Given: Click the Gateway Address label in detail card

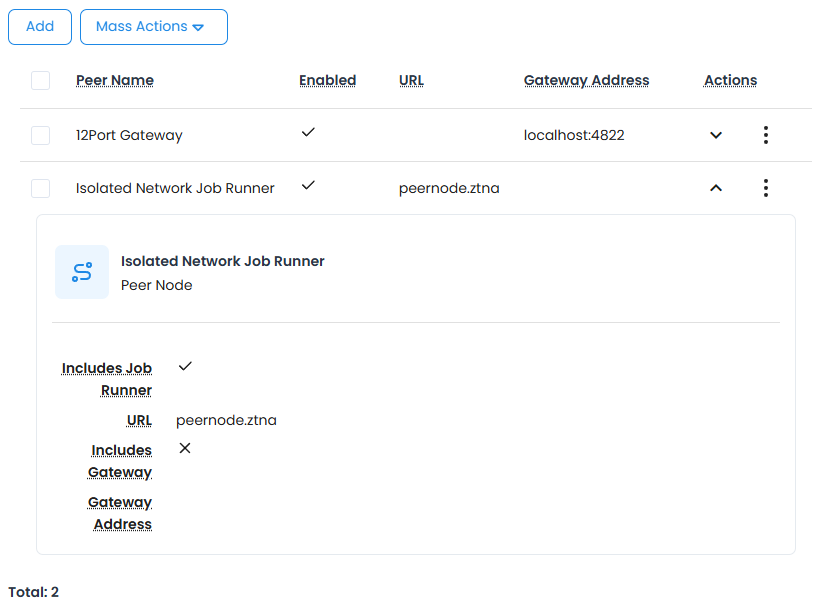Looking at the screenshot, I should pyautogui.click(x=121, y=512).
